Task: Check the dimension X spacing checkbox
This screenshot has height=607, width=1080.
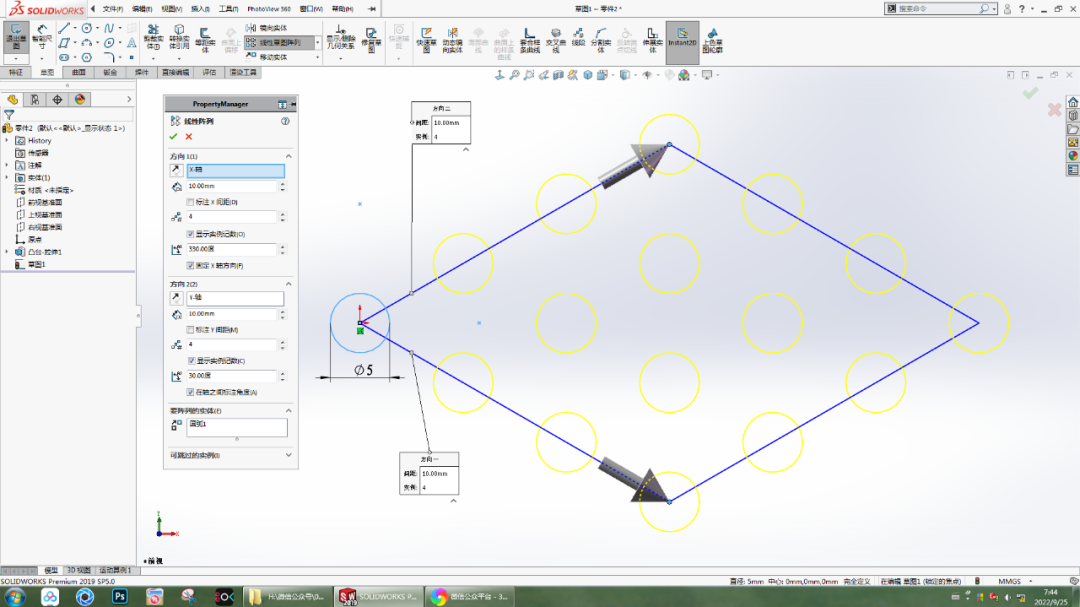Action: pyautogui.click(x=188, y=200)
